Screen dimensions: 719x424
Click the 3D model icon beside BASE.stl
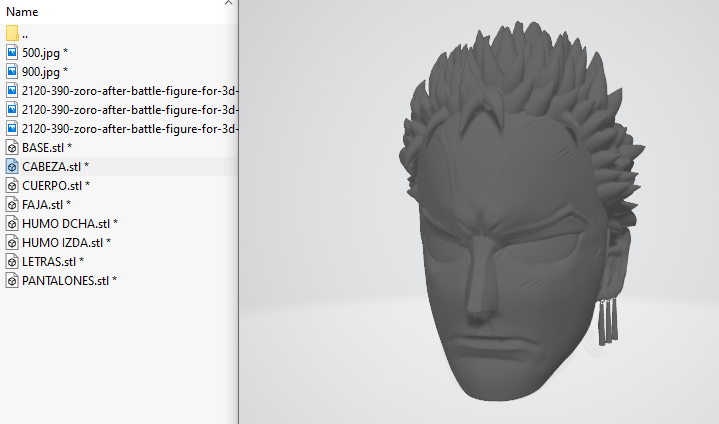tap(12, 148)
